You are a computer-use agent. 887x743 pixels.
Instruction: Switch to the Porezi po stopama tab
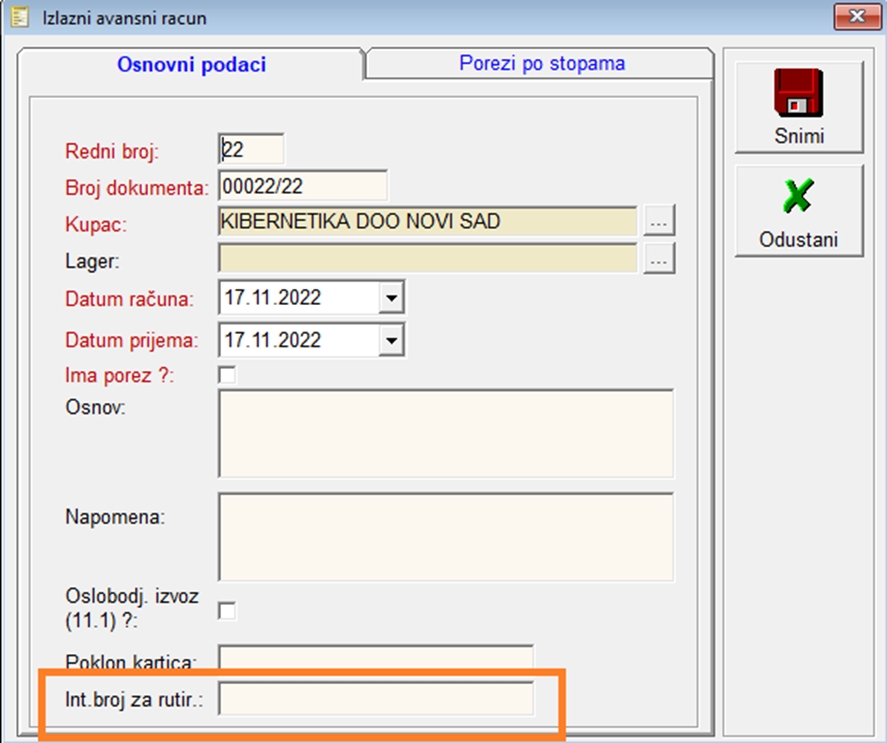(x=542, y=64)
